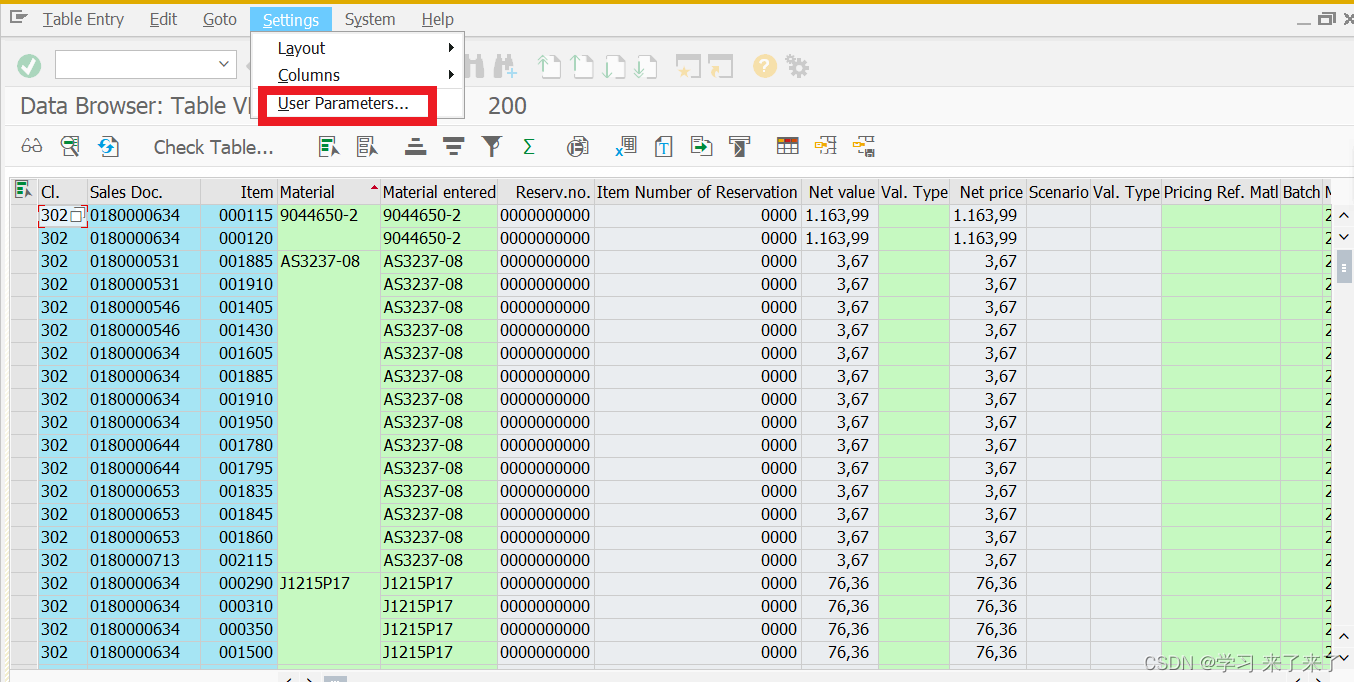Click the window menu icon at top-left
1354x682 pixels.
pos(19,18)
